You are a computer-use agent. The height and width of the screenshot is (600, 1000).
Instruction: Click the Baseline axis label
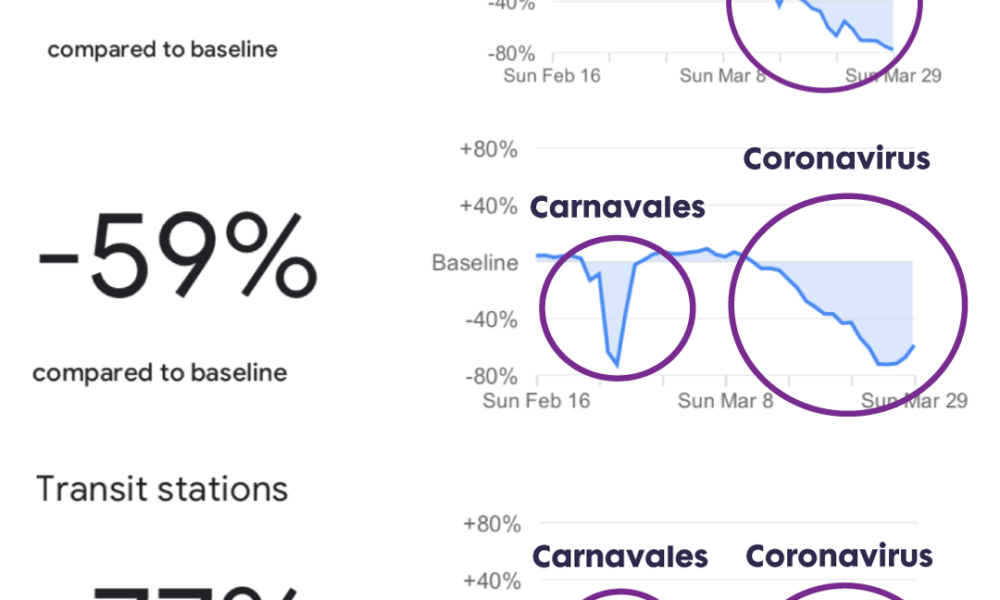pos(475,262)
